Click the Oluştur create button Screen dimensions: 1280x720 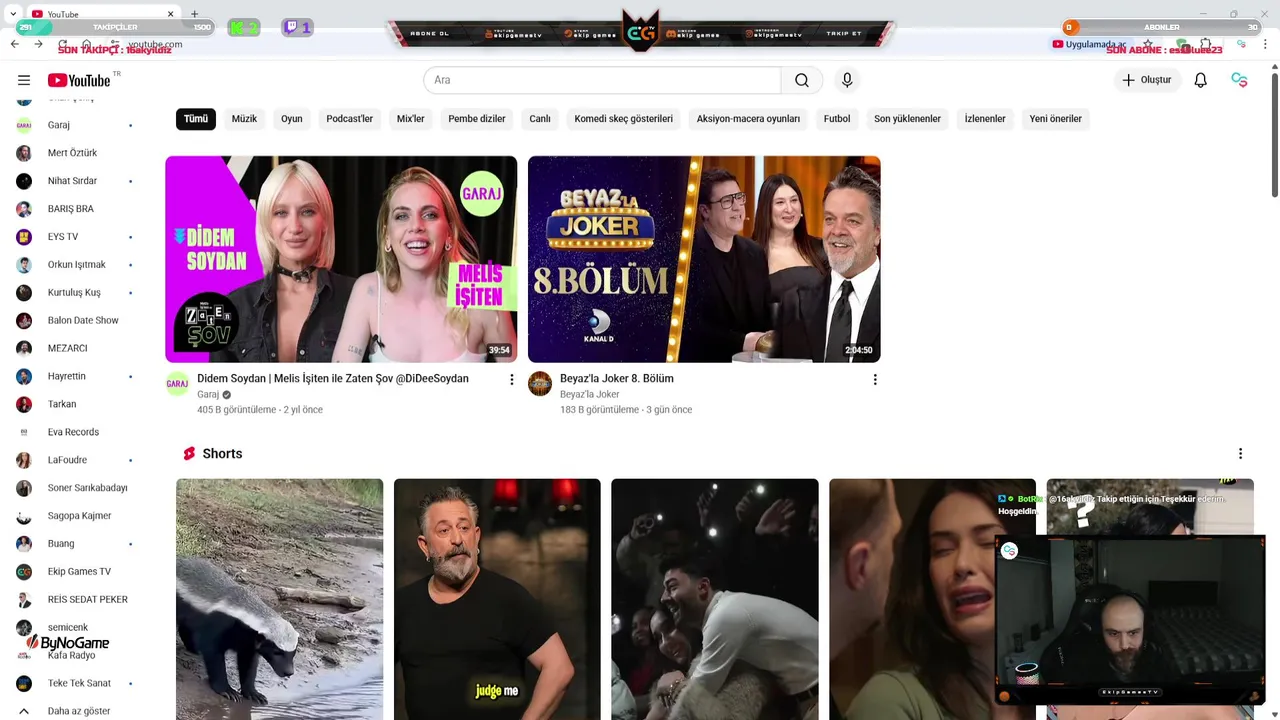pos(1146,80)
